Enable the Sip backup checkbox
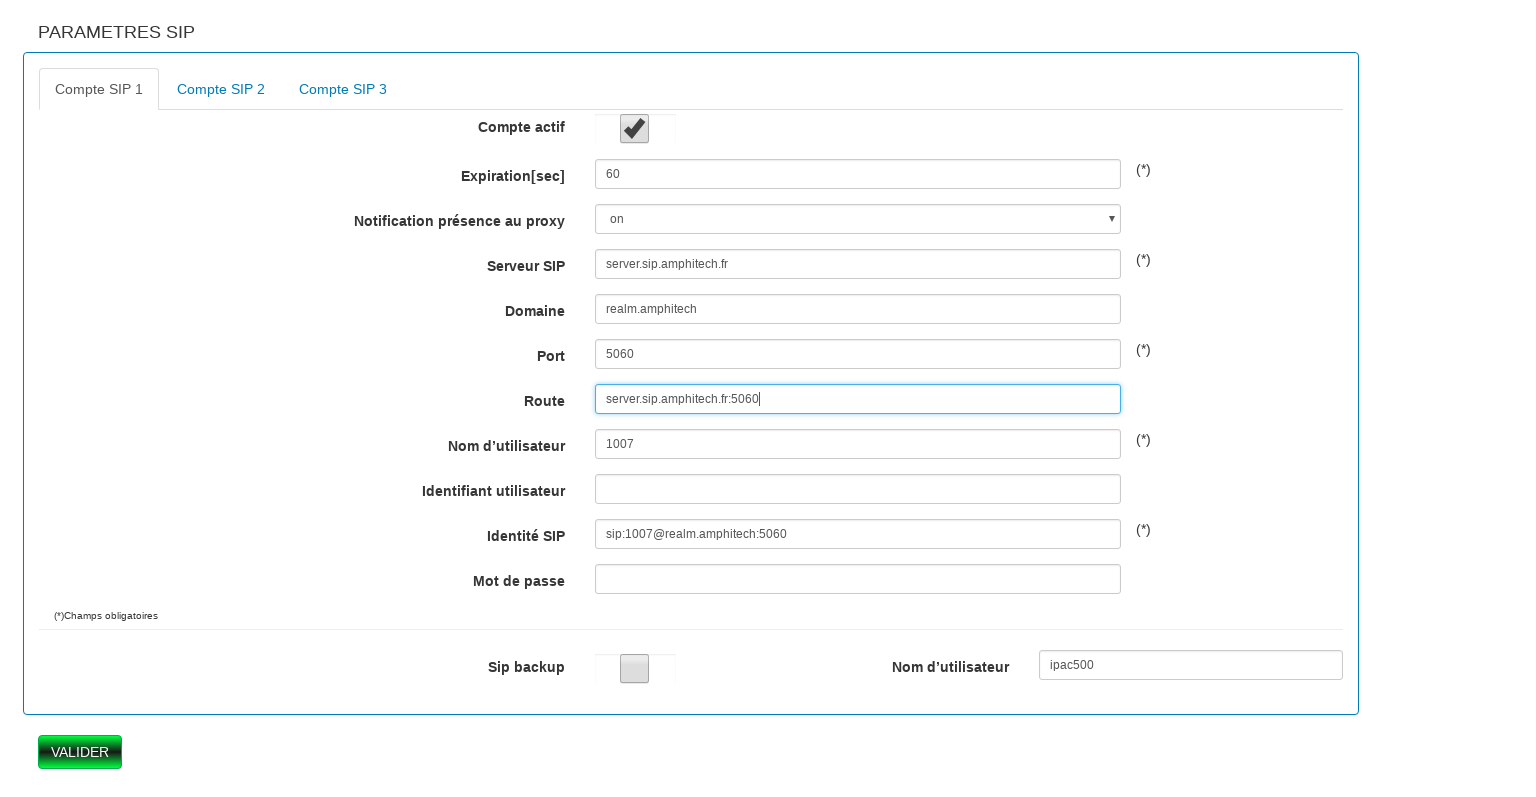The image size is (1536, 797). point(634,668)
